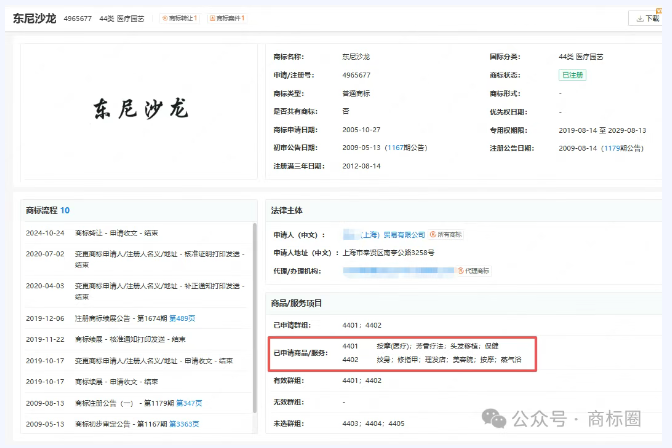Click the 商标流程 count number 10
Viewport: 672px width, 448px height.
(x=65, y=210)
